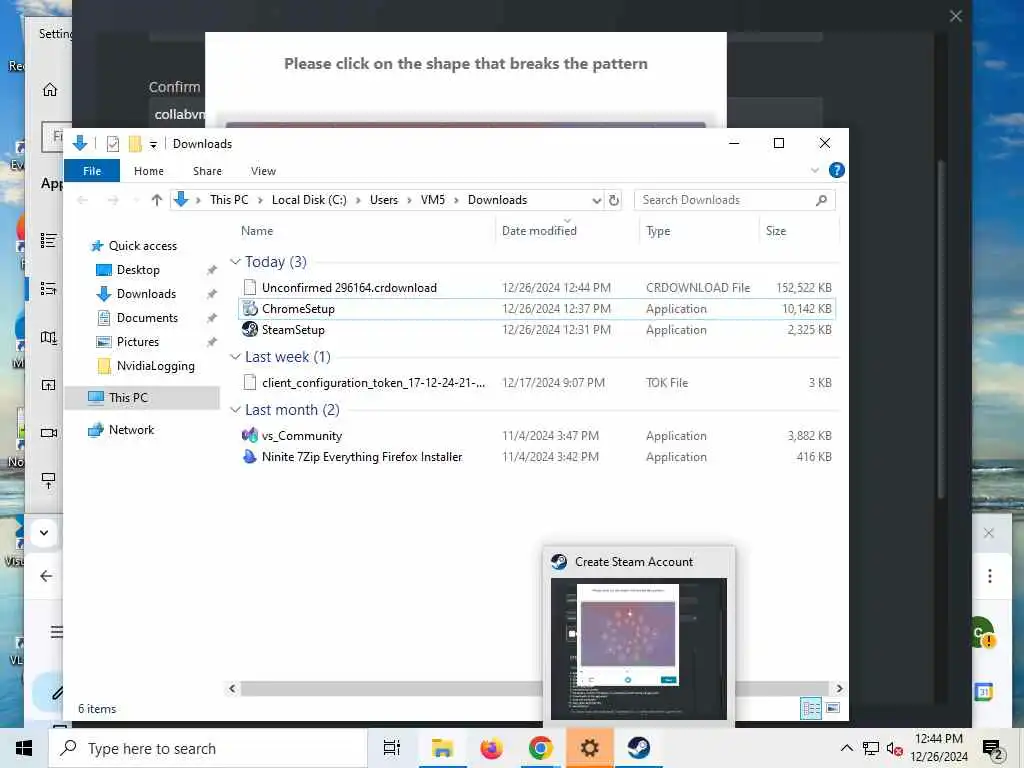Unpin Desktop using its pin icon
Screen dimensions: 1024x768
(212, 270)
